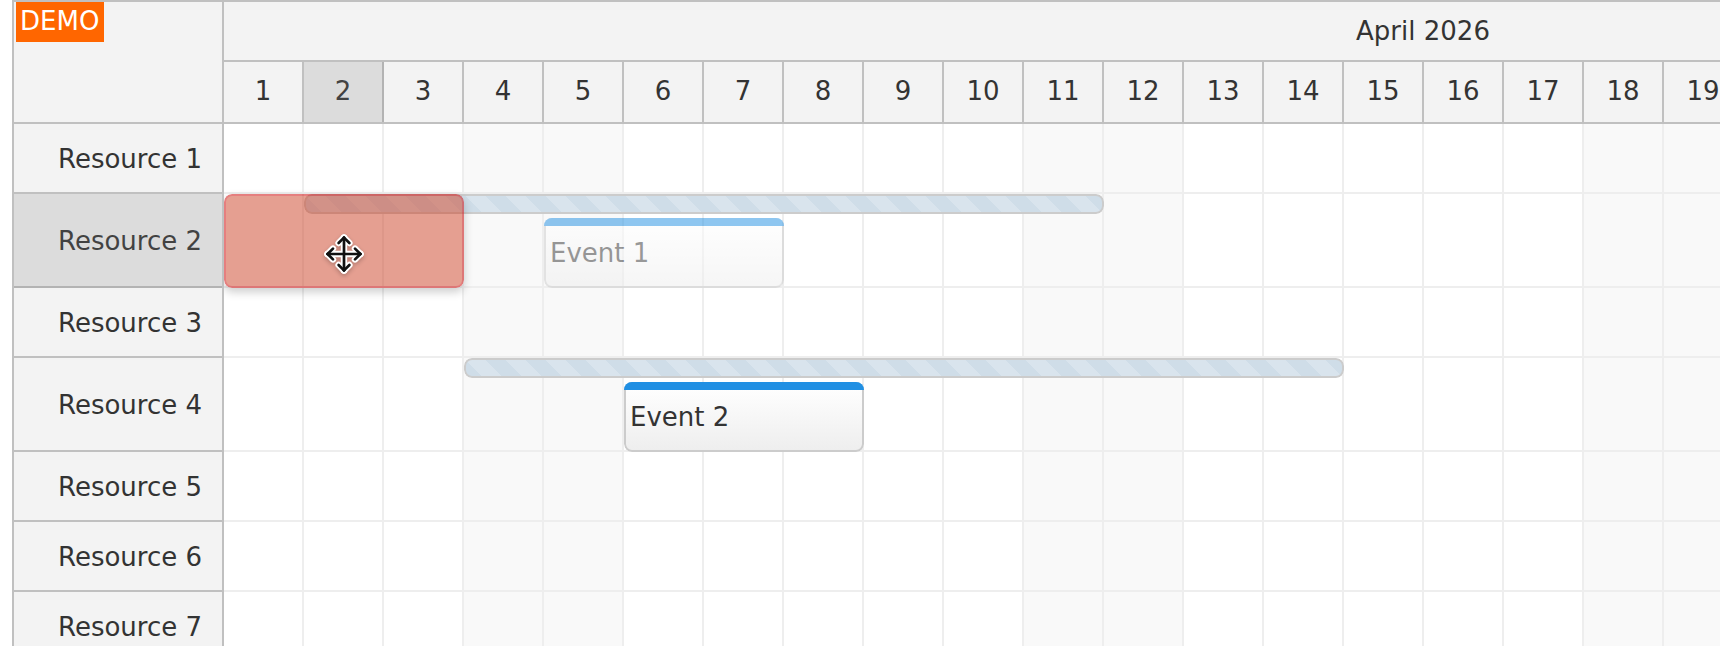Select the Event 2 bar
The image size is (1720, 646).
743,417
